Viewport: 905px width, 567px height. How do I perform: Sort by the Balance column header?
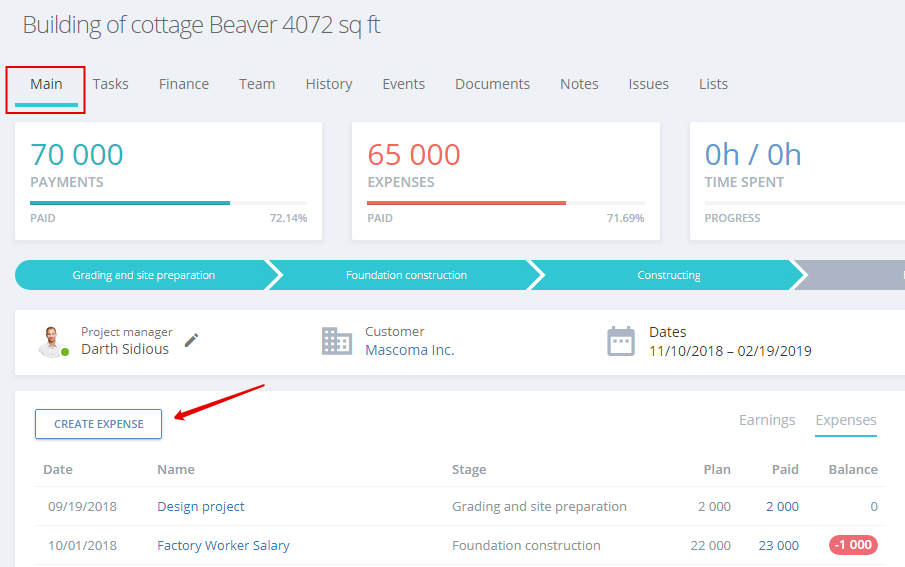tap(853, 469)
